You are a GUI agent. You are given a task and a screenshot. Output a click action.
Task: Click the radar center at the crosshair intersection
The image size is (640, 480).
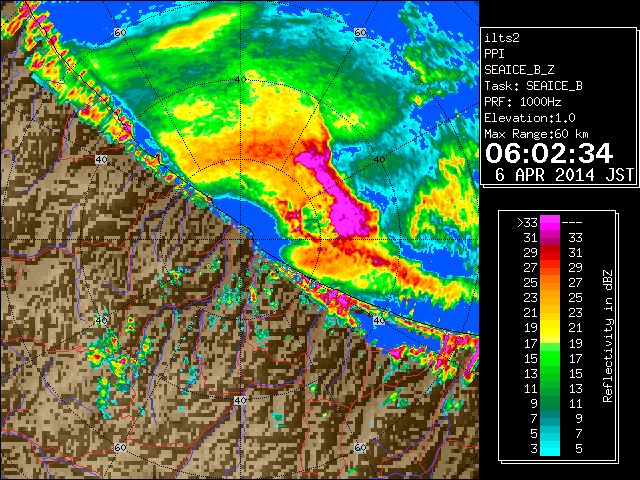tap(240, 240)
